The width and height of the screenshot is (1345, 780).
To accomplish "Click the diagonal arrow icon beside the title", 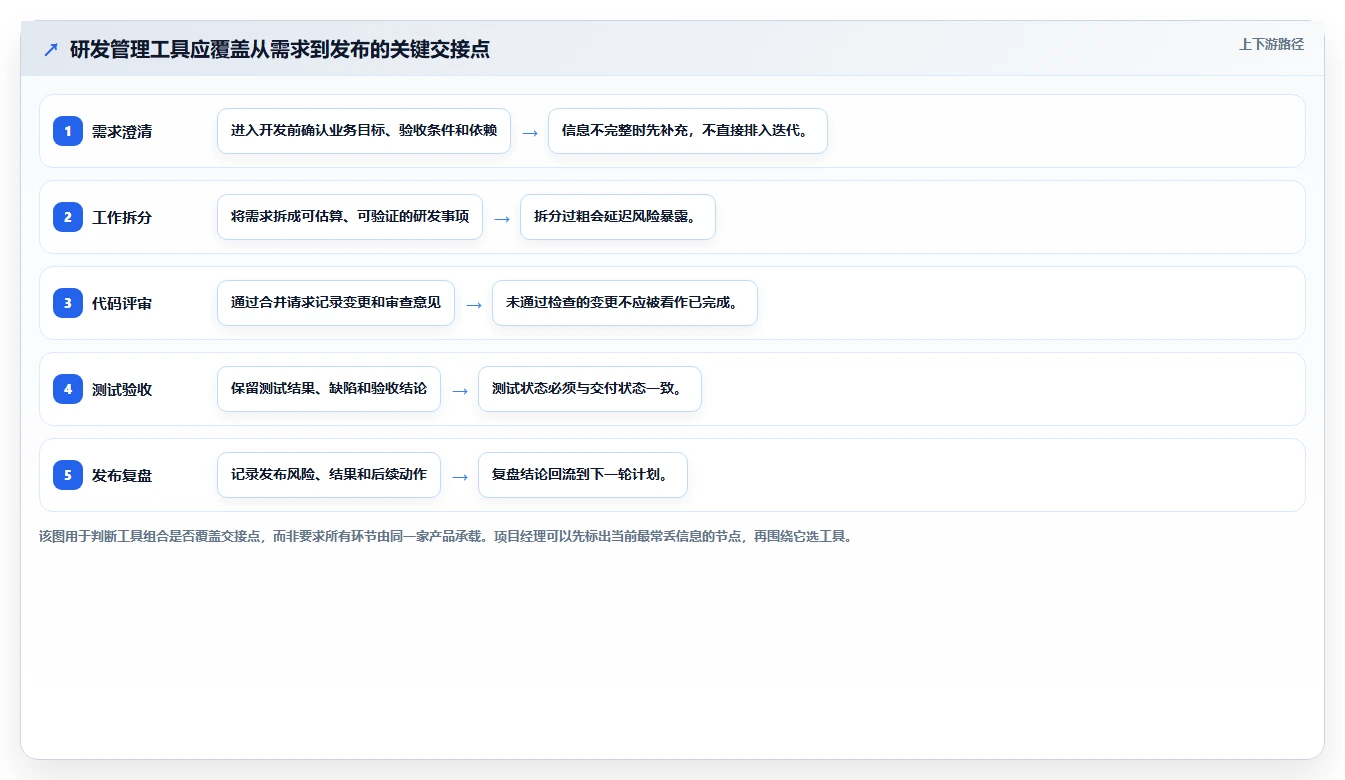I will 51,50.
